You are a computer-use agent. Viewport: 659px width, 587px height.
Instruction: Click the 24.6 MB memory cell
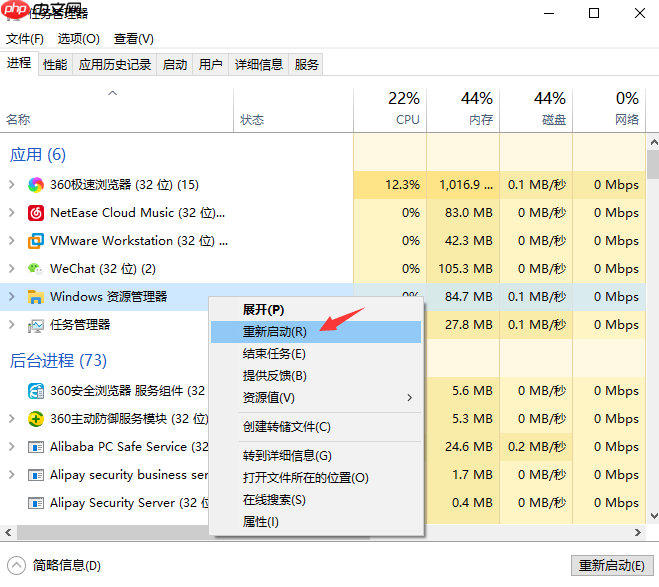pos(463,447)
